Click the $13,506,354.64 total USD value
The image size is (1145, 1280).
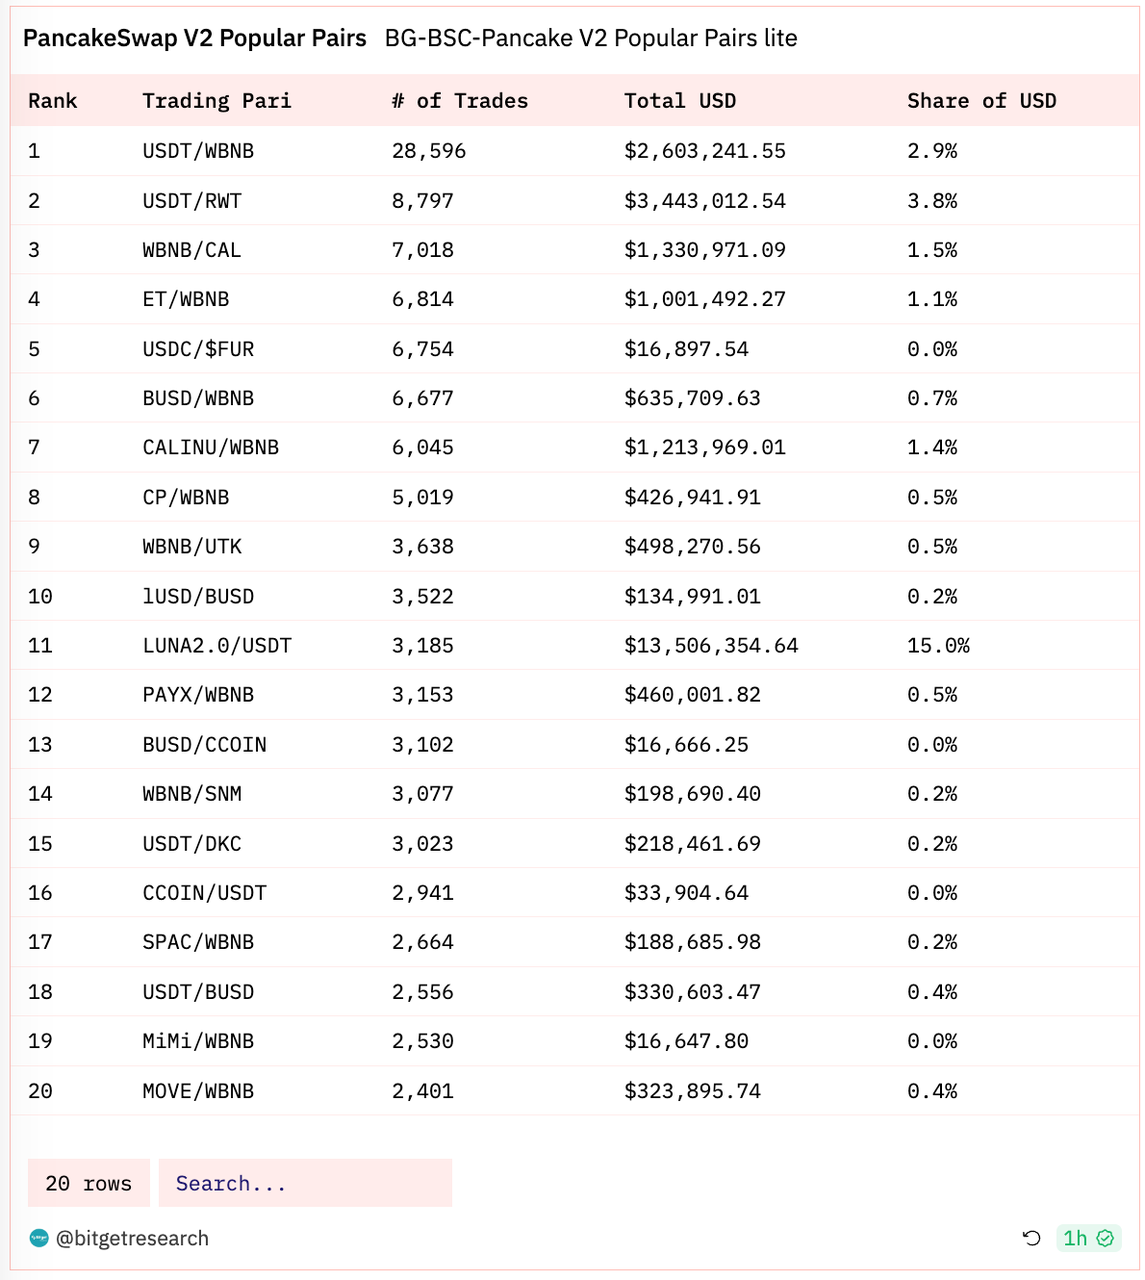pos(711,645)
